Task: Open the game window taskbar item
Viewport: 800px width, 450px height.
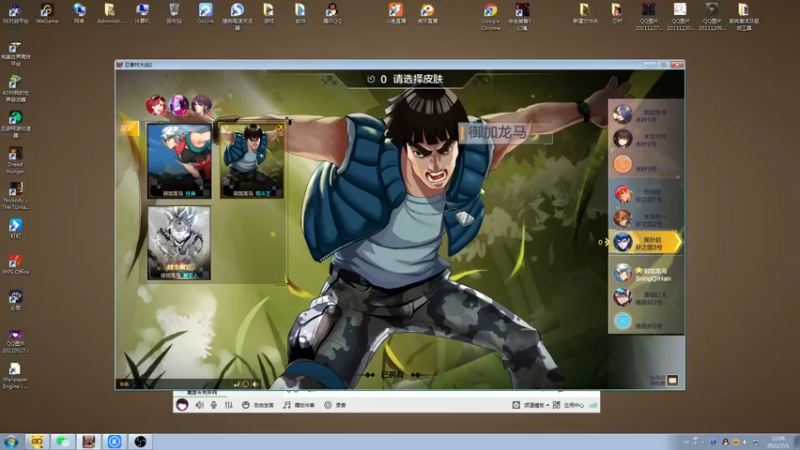Action: click(x=89, y=441)
